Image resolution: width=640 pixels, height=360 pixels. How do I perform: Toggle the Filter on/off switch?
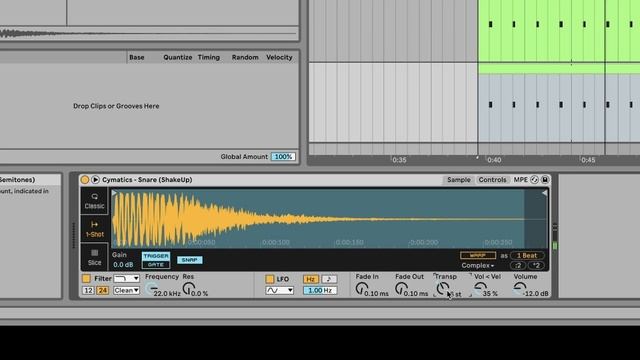click(x=86, y=278)
